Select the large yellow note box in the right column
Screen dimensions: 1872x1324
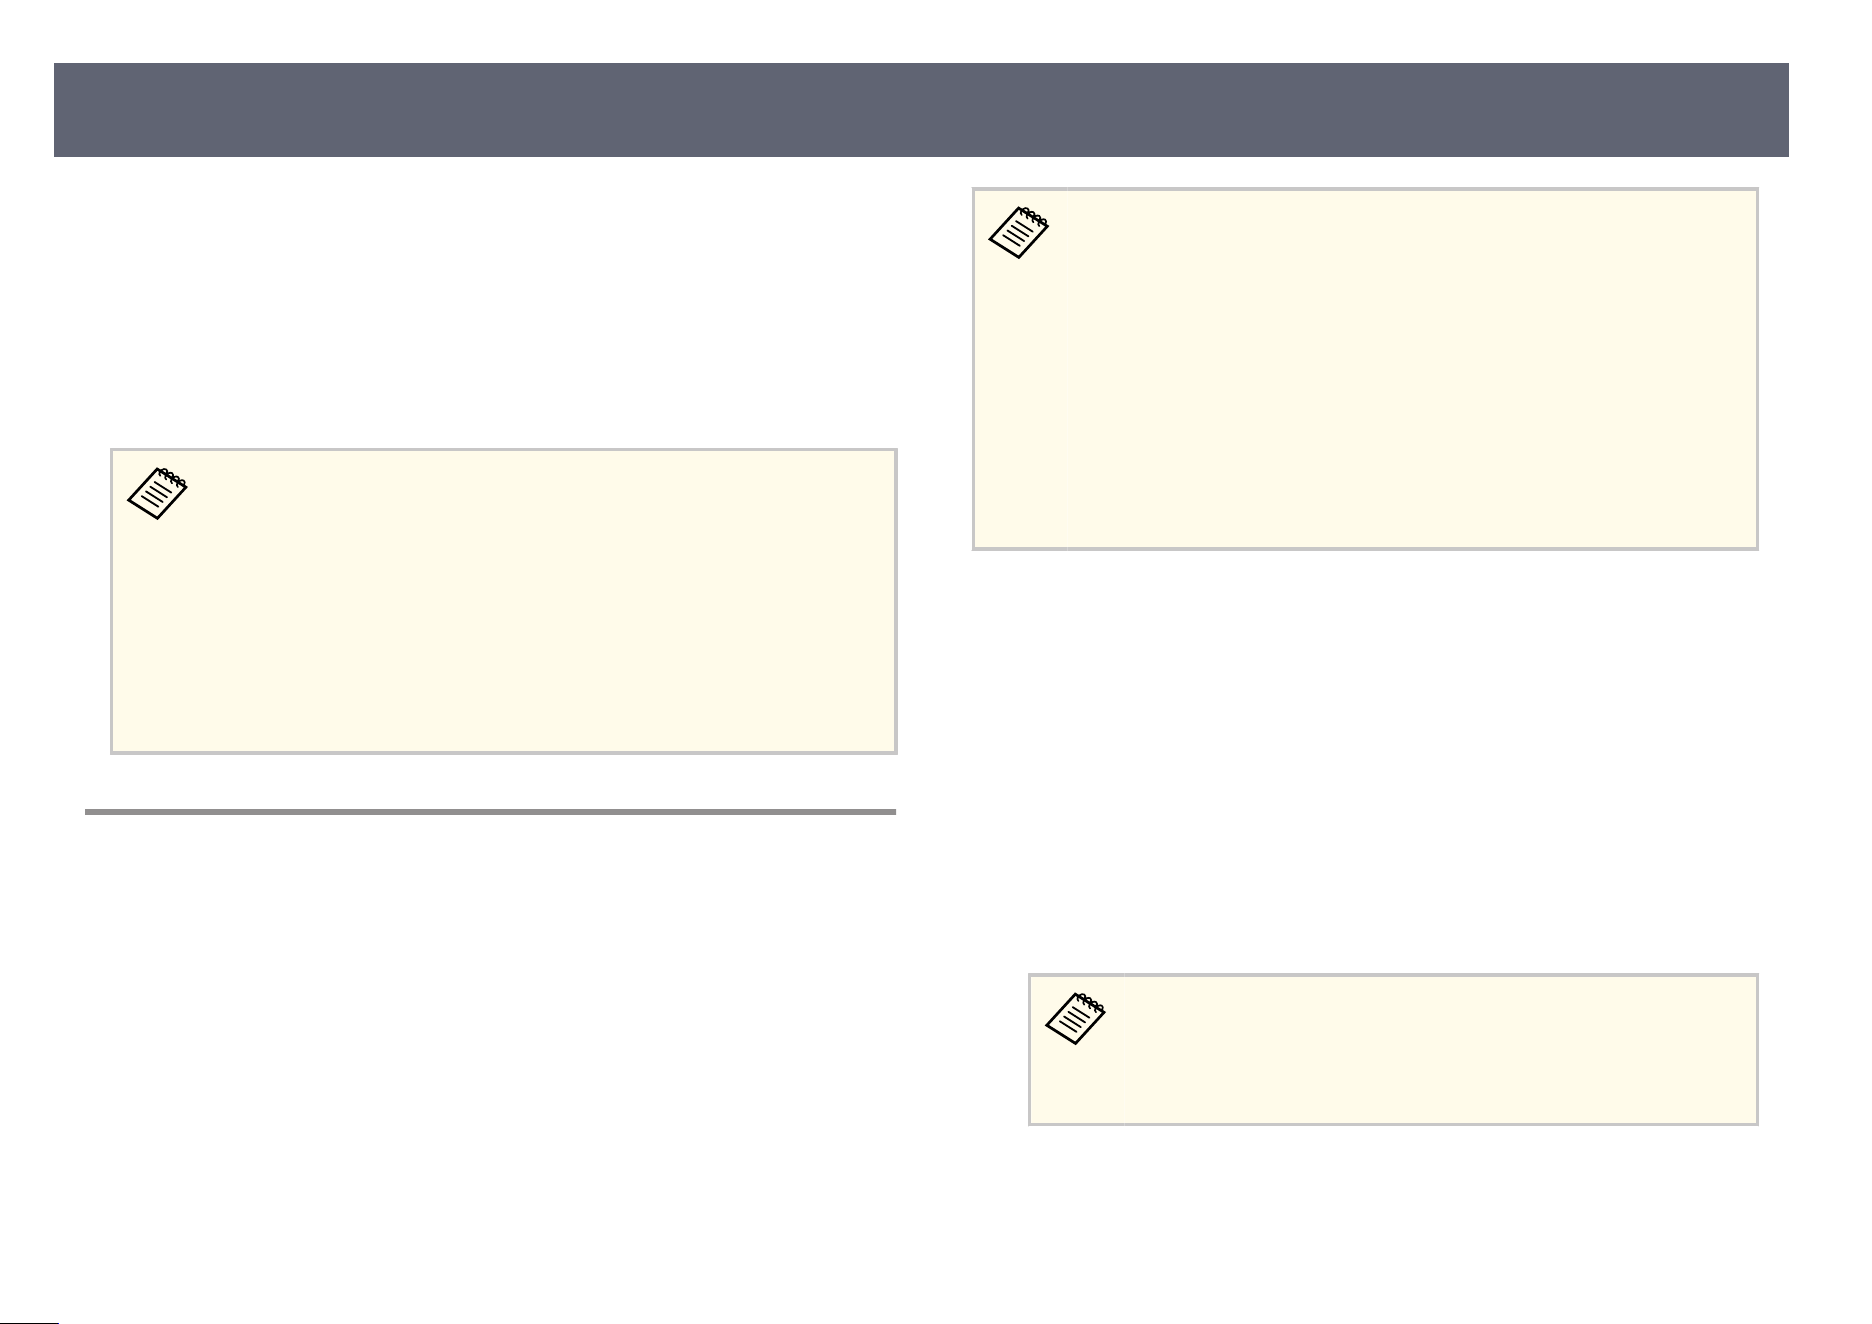click(1365, 368)
